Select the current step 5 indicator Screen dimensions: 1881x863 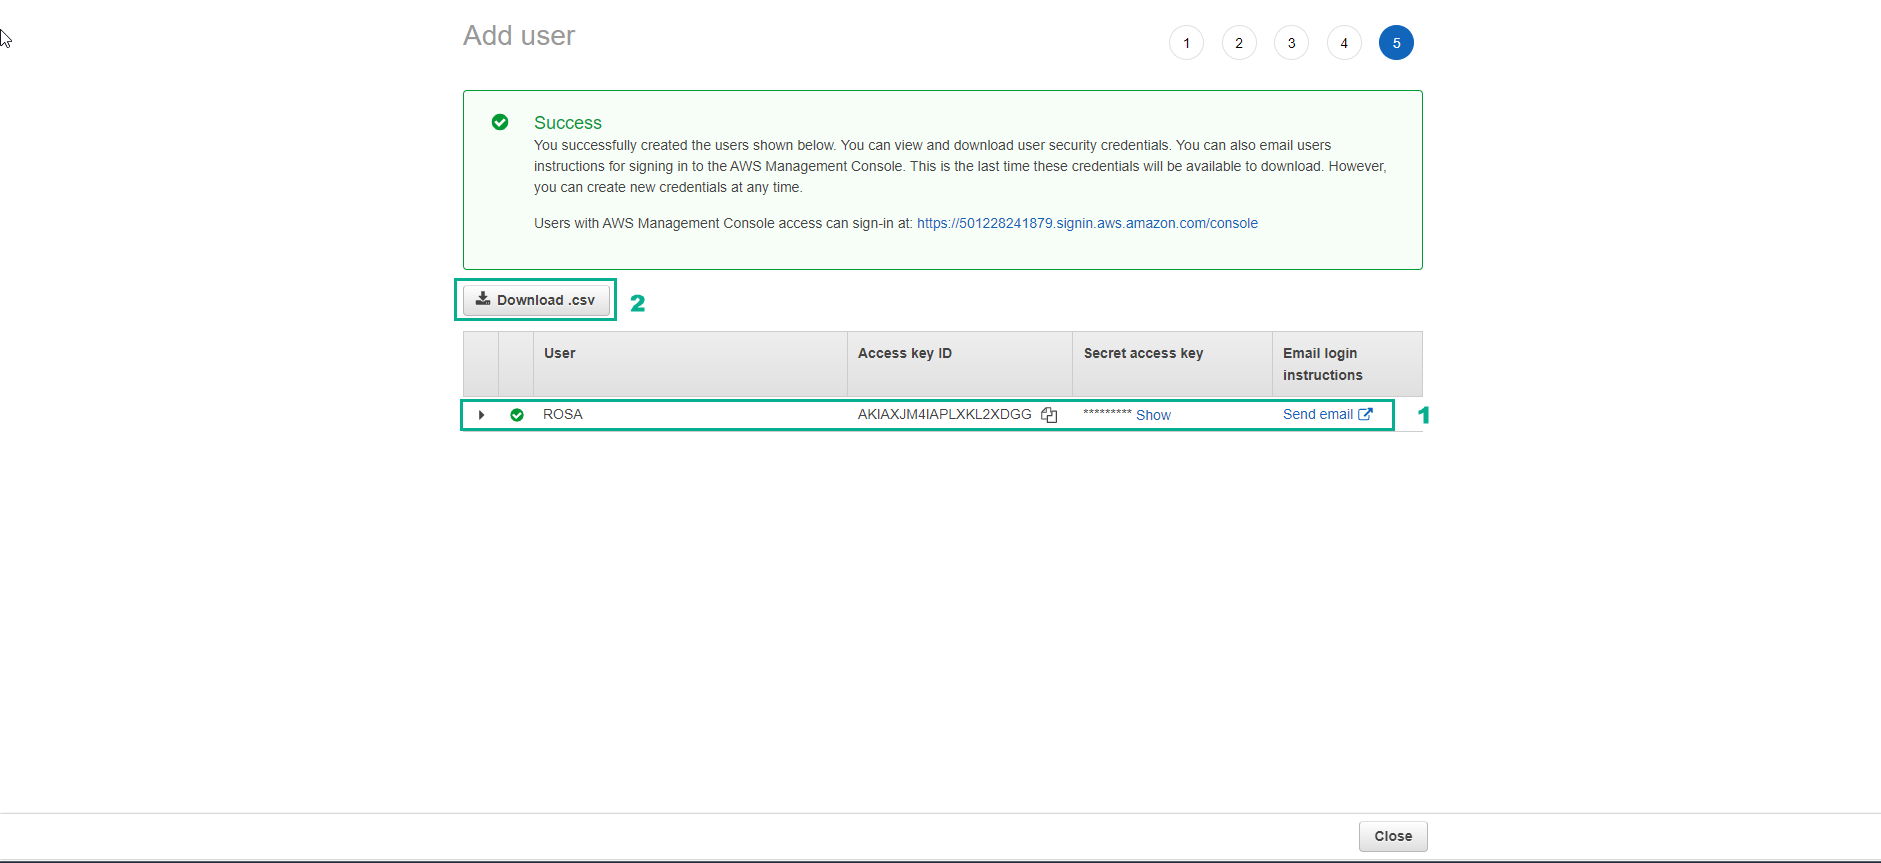[1396, 43]
